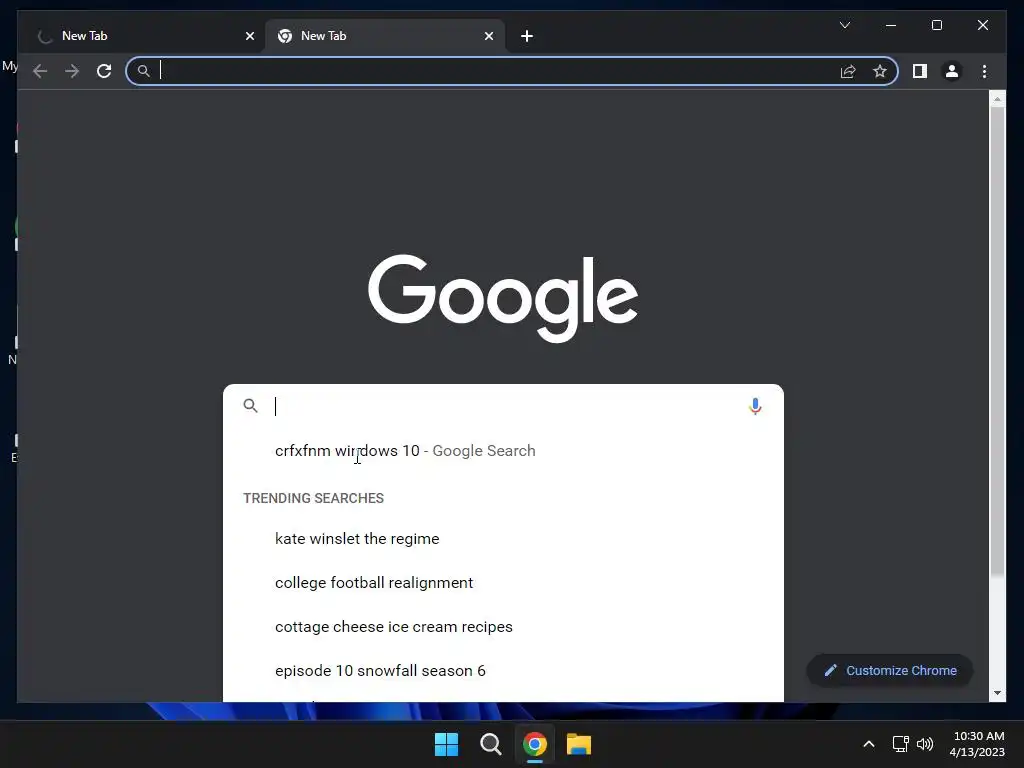Open network status in system tray
This screenshot has width=1024, height=768.
pyautogui.click(x=901, y=744)
